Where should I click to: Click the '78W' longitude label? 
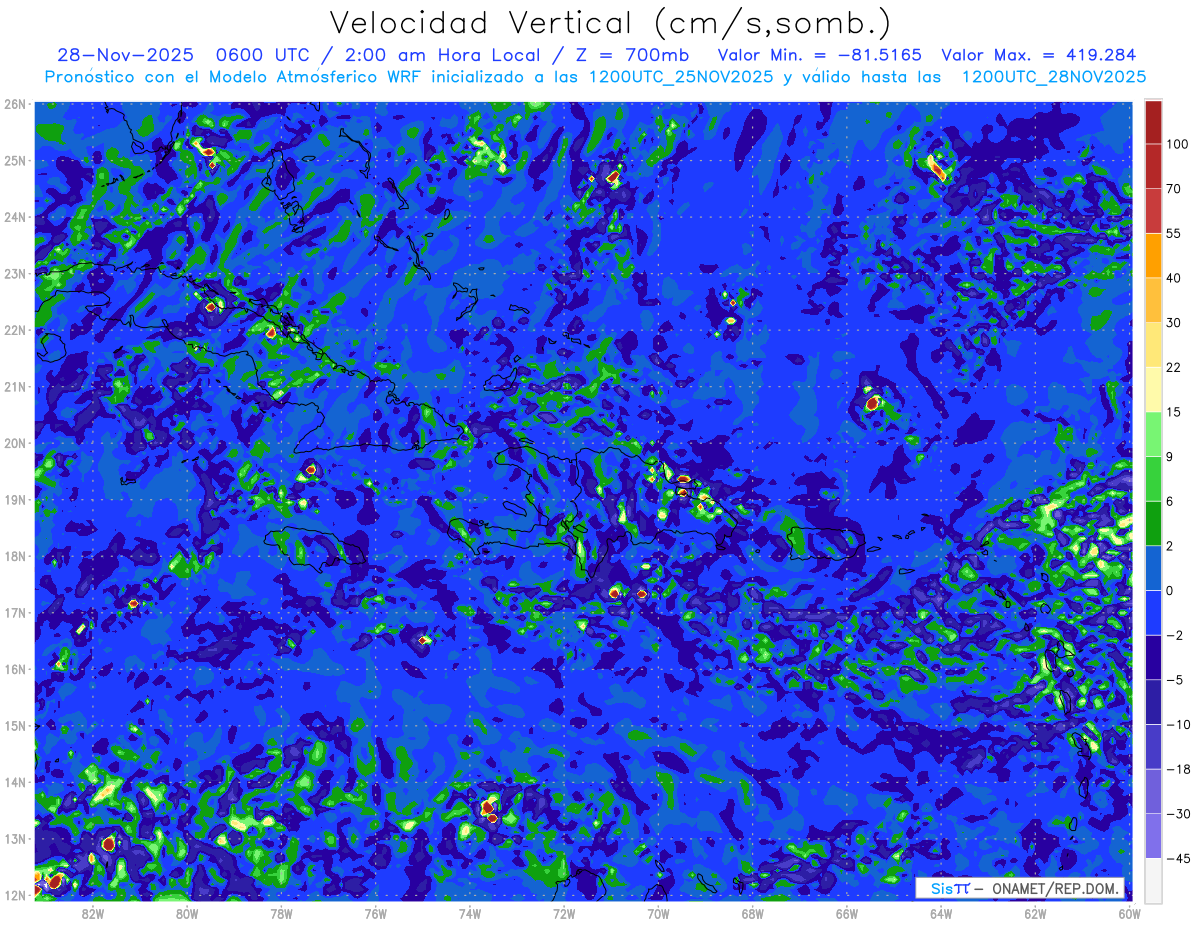tap(282, 914)
